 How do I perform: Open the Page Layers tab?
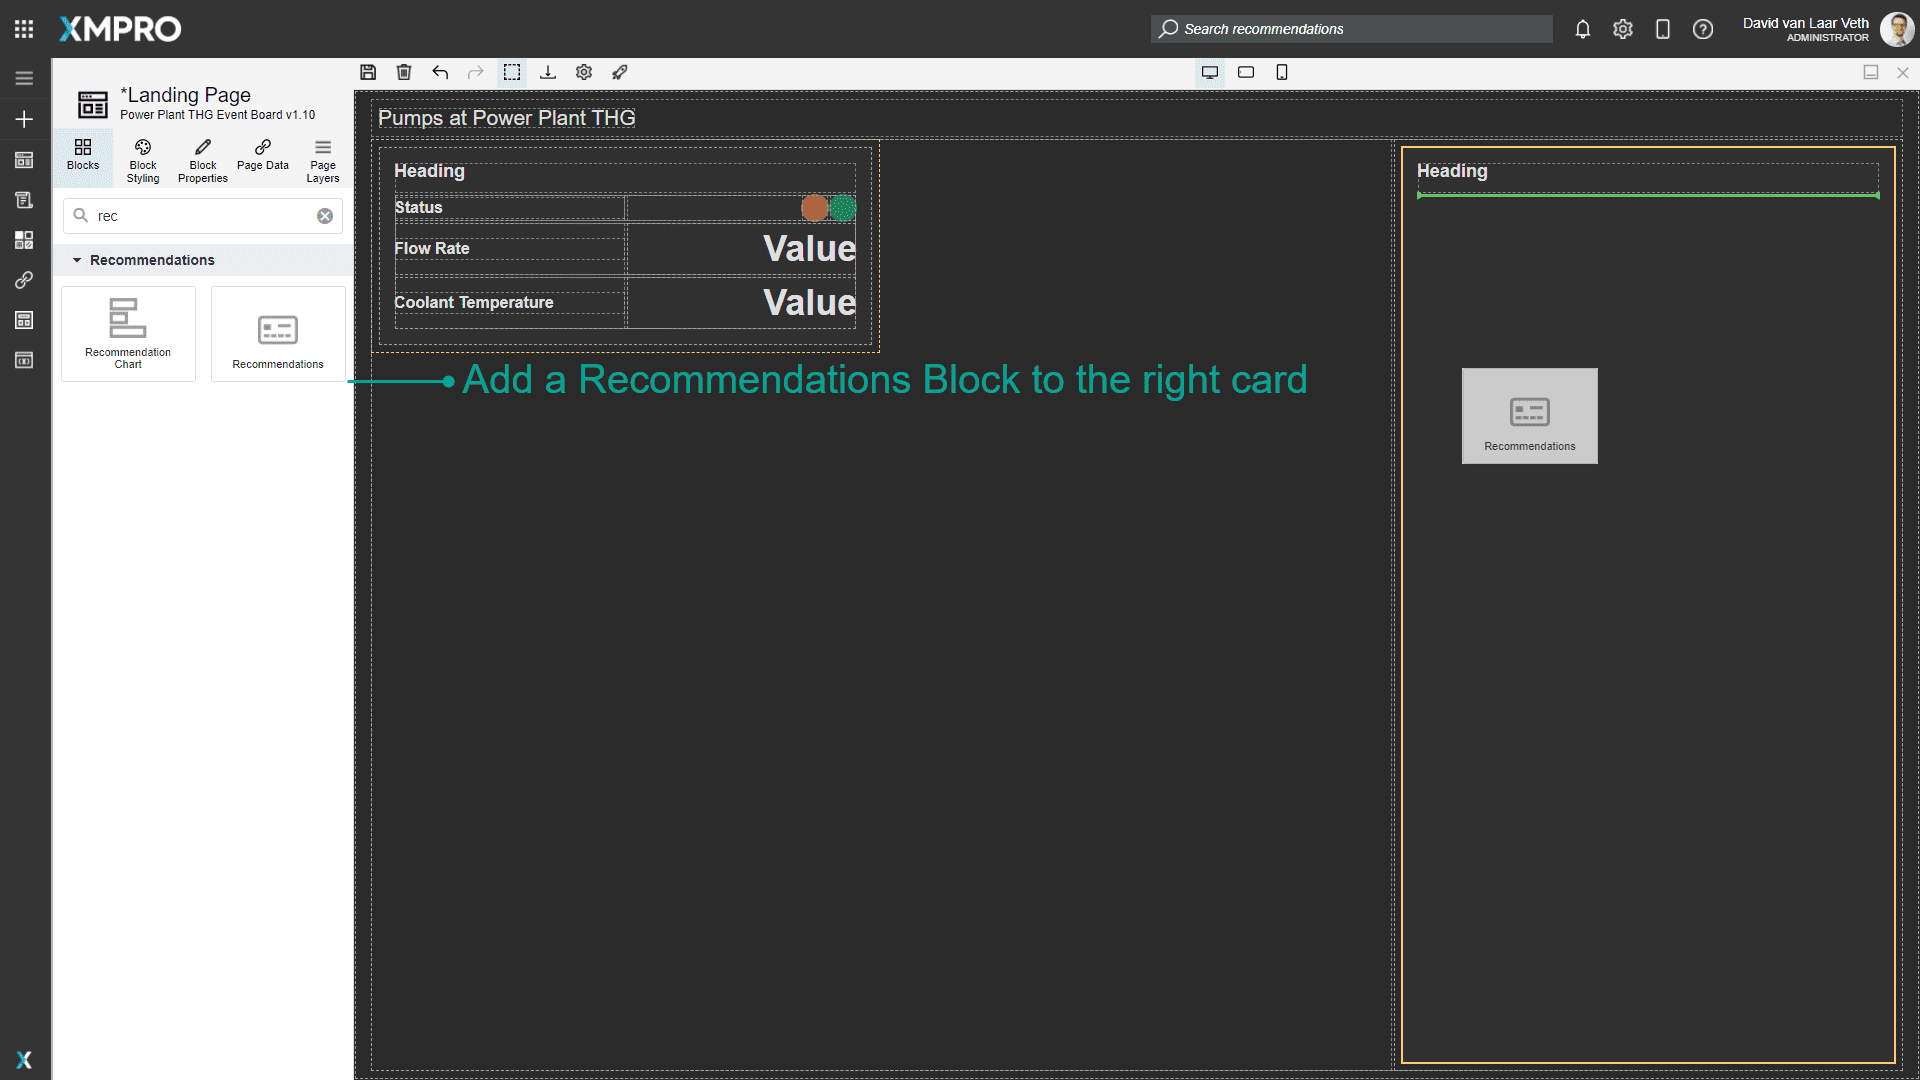(322, 159)
